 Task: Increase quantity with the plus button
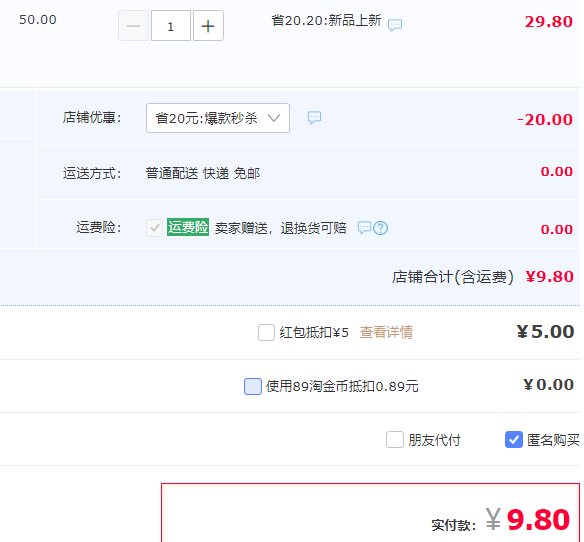(x=208, y=26)
